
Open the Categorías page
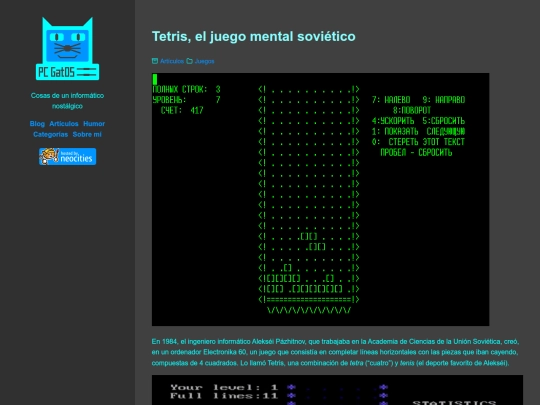[x=51, y=134]
